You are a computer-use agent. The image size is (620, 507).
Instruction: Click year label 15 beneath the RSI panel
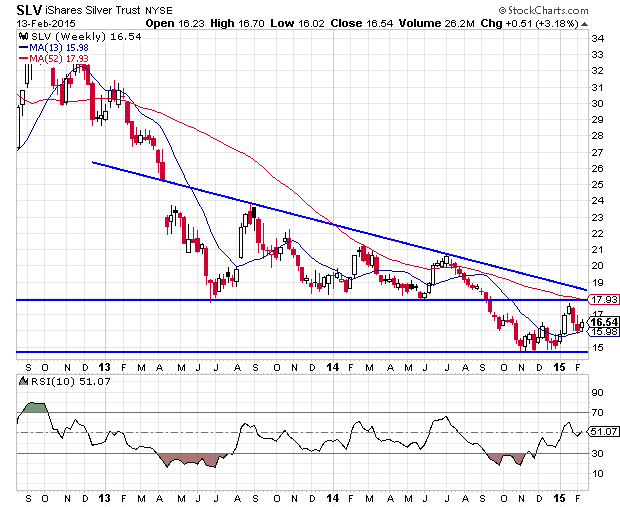coord(559,498)
